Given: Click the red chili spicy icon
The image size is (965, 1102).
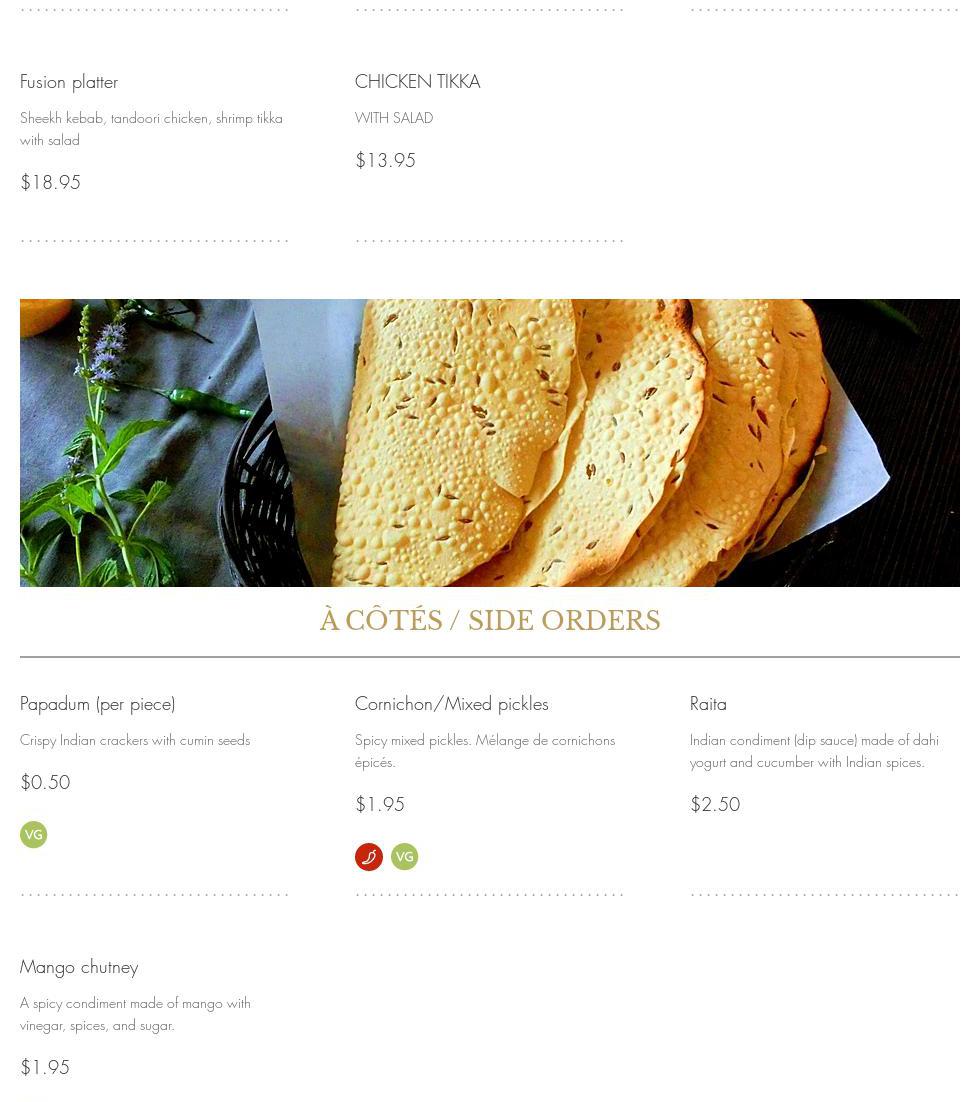Looking at the screenshot, I should tap(369, 857).
